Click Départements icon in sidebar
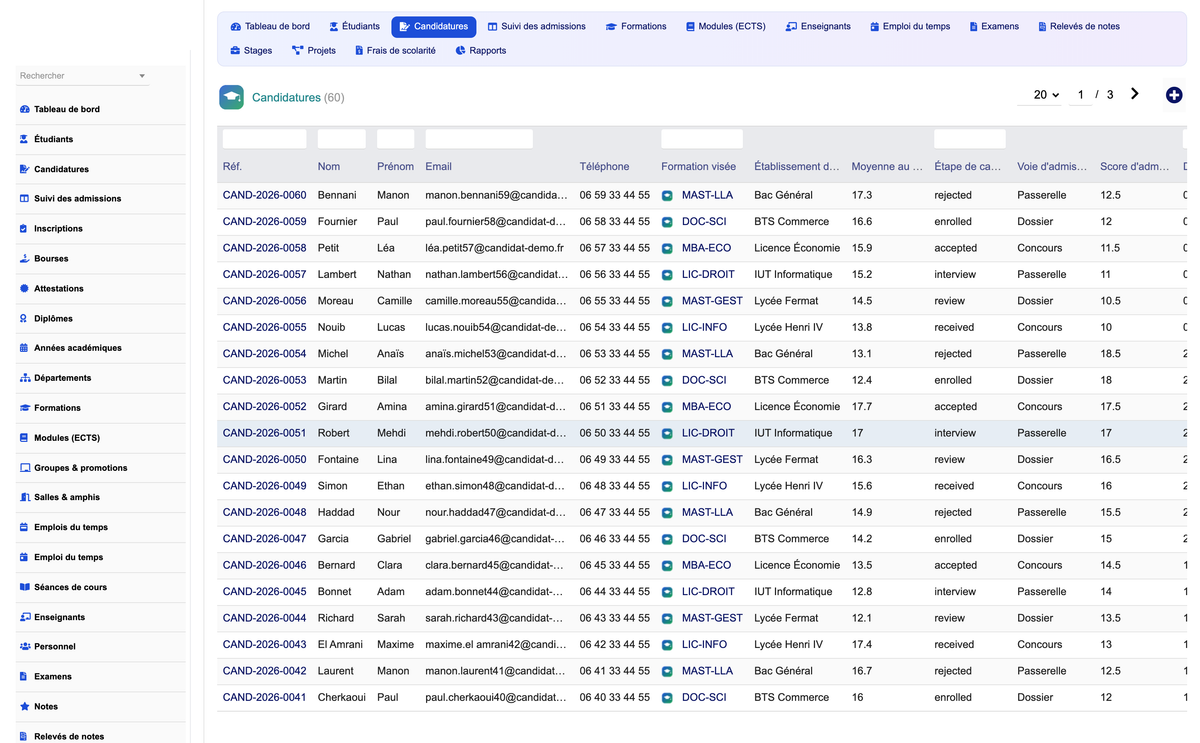 [x=25, y=378]
